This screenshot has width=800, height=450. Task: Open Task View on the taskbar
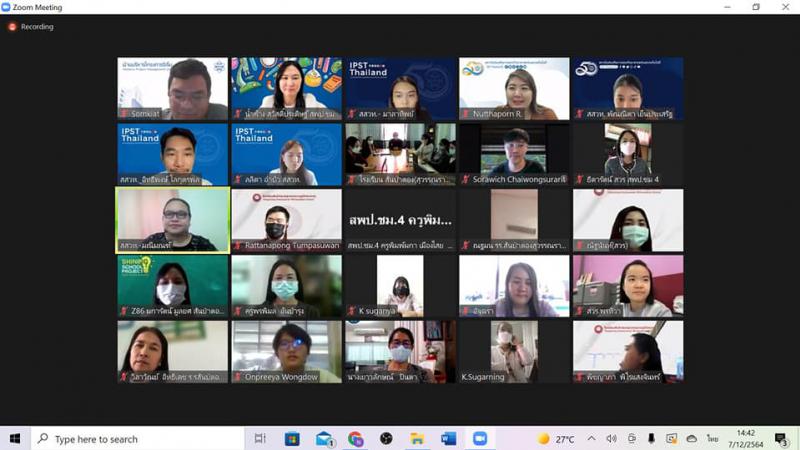pyautogui.click(x=260, y=439)
